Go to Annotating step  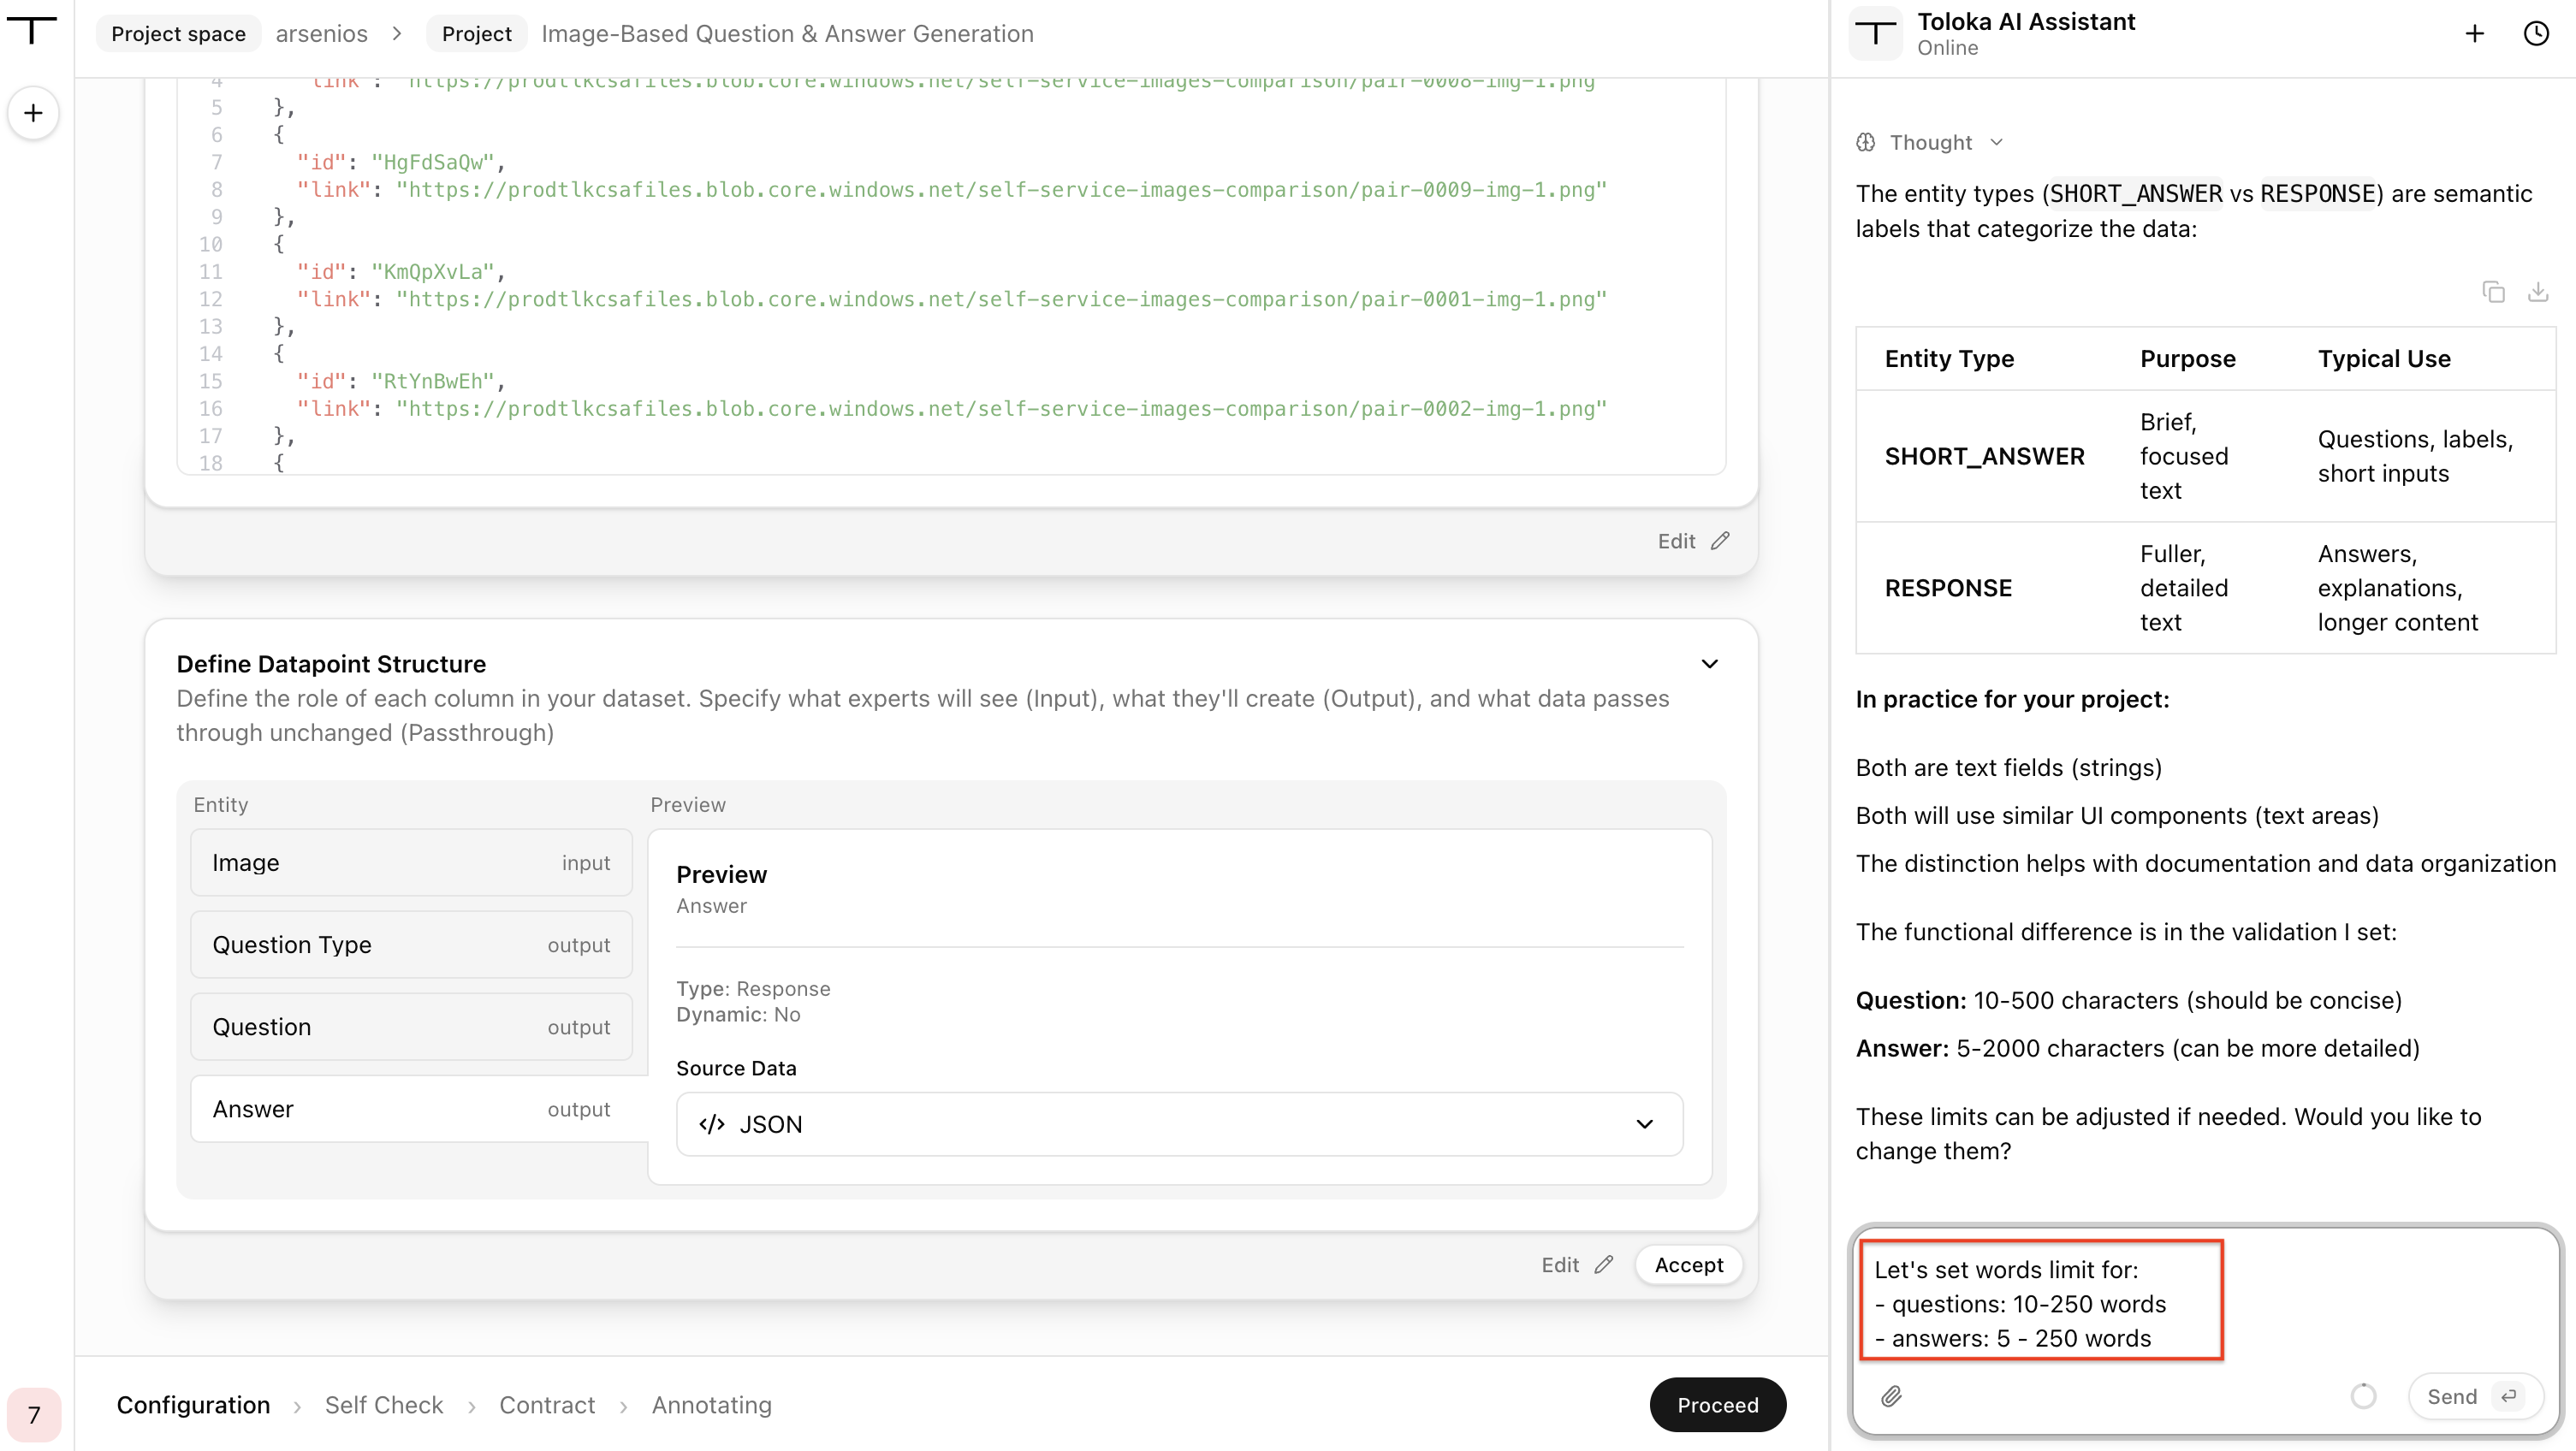pos(711,1405)
